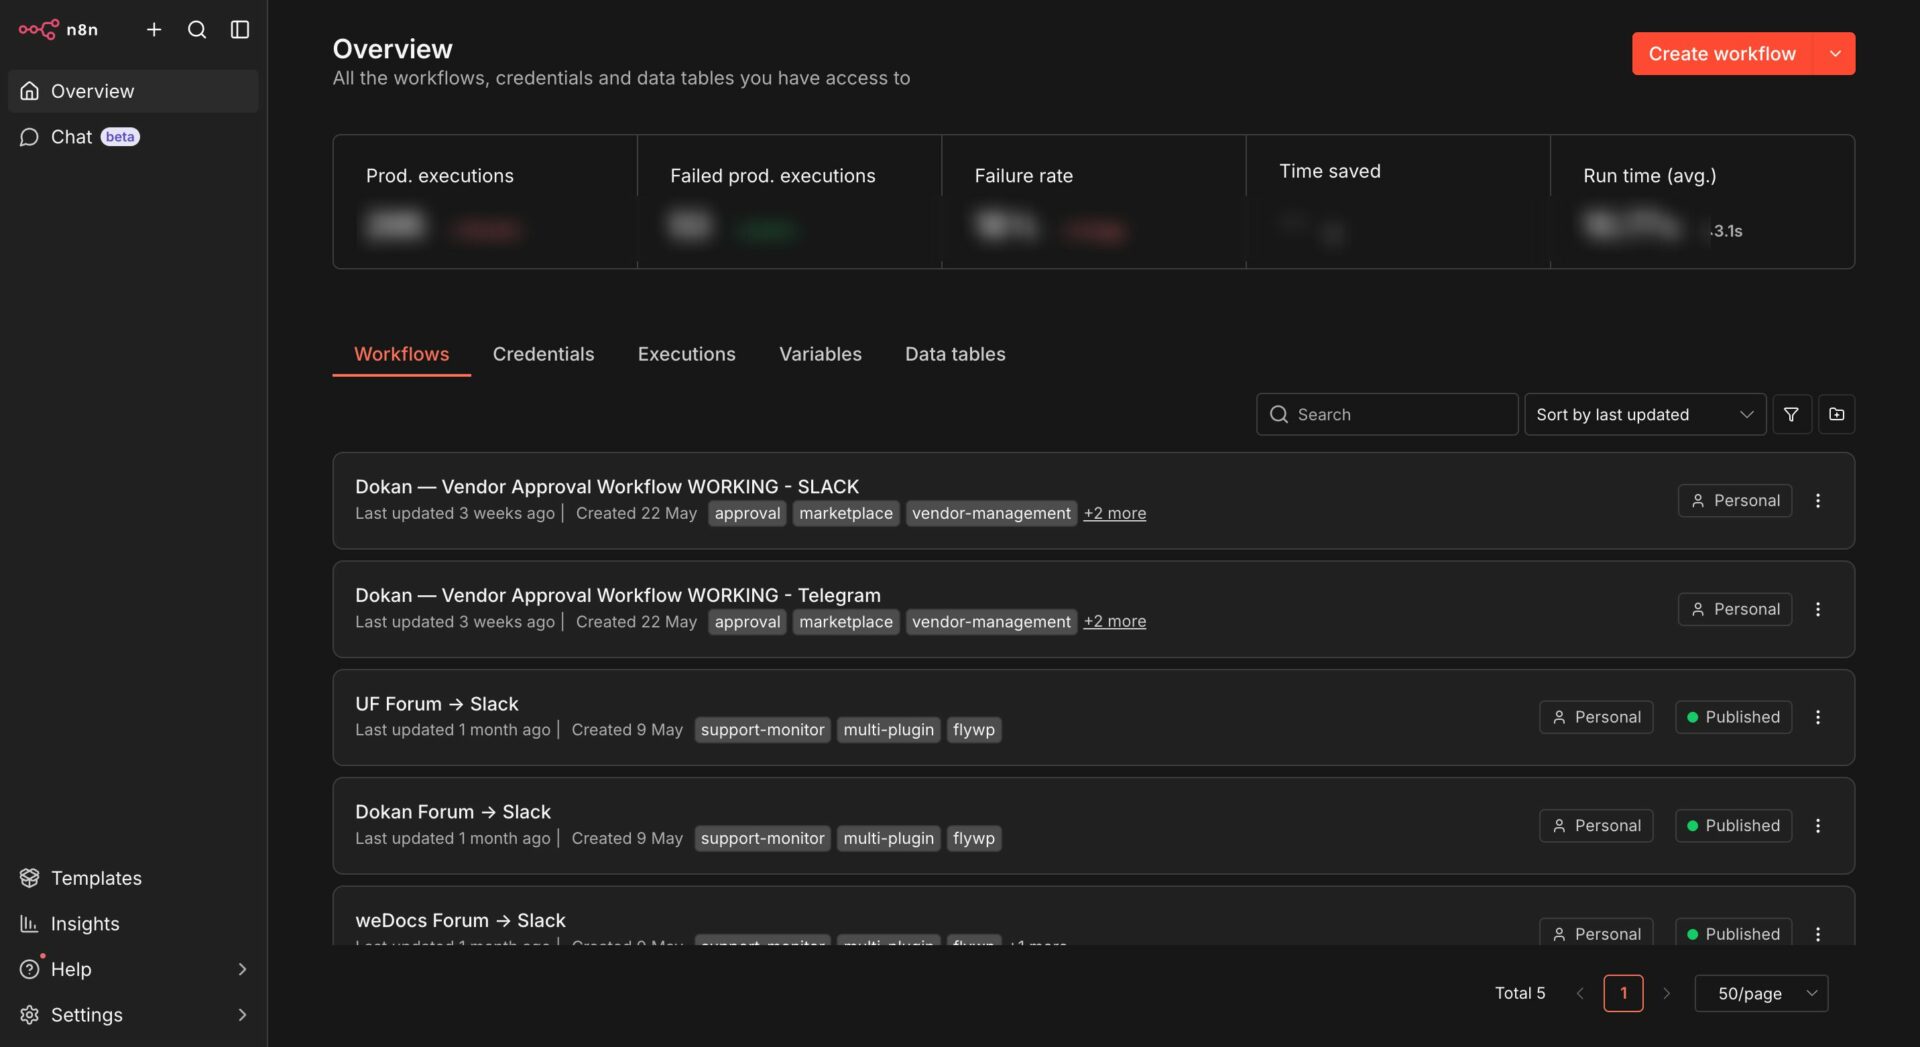The width and height of the screenshot is (1920, 1047).
Task: Click Personal badge on Dokan Forum workflow
Action: [x=1596, y=826]
